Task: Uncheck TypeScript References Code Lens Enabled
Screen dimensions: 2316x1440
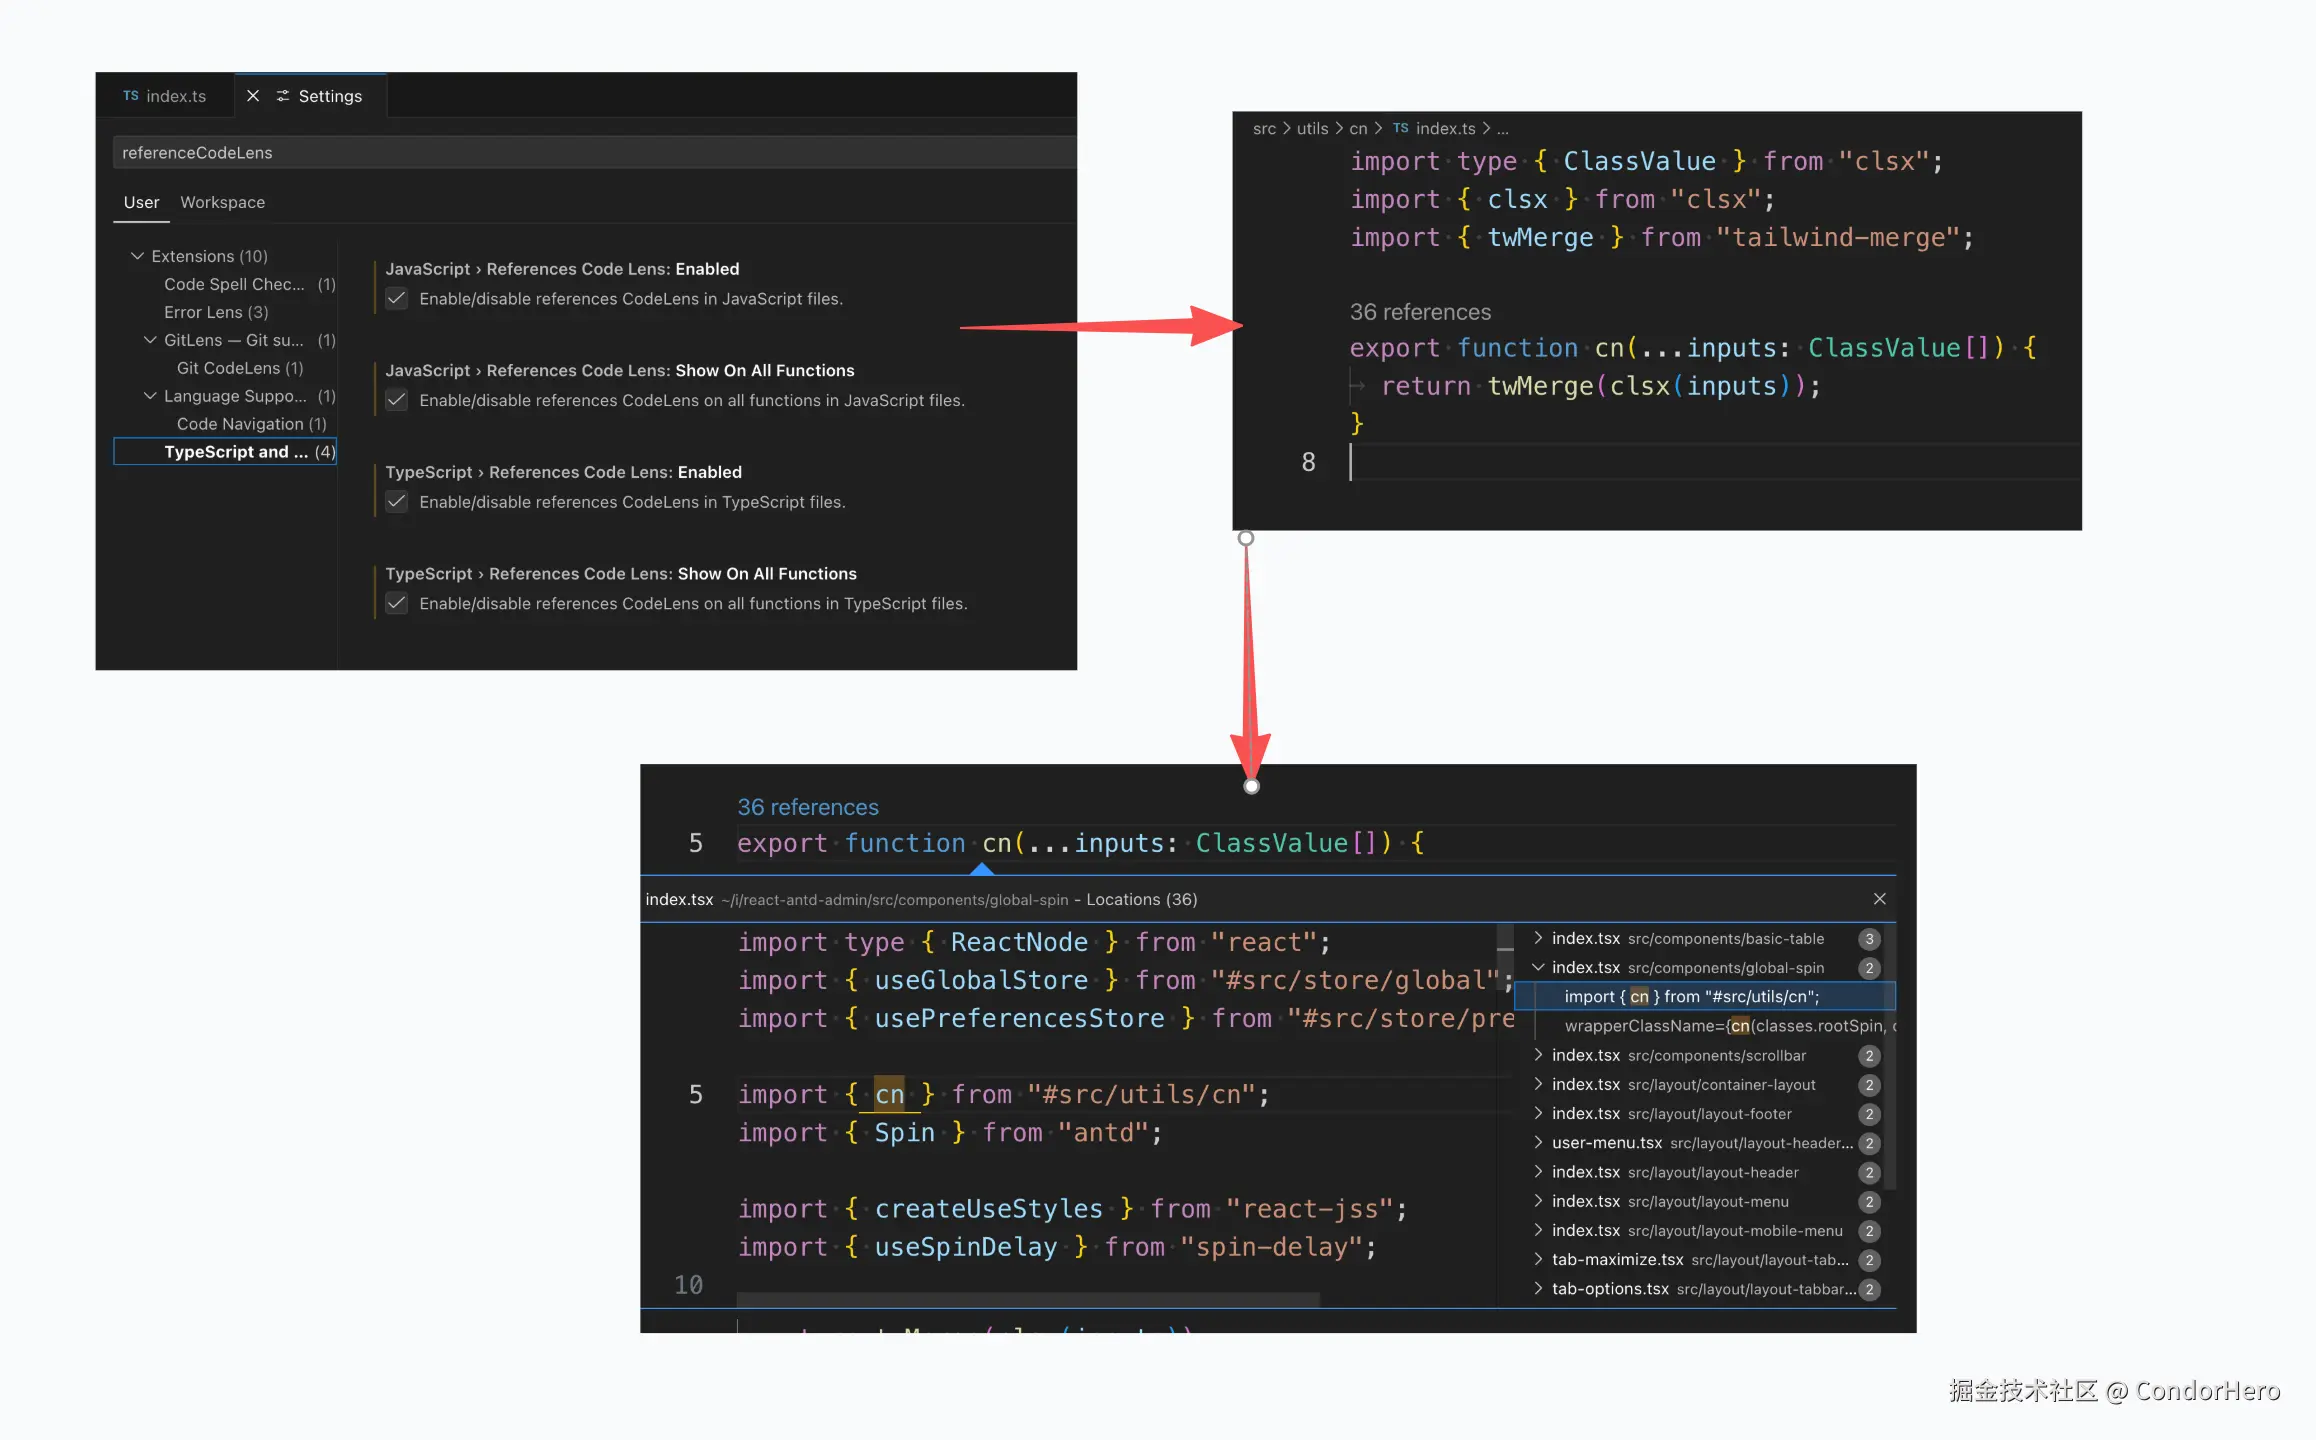Action: coord(397,502)
